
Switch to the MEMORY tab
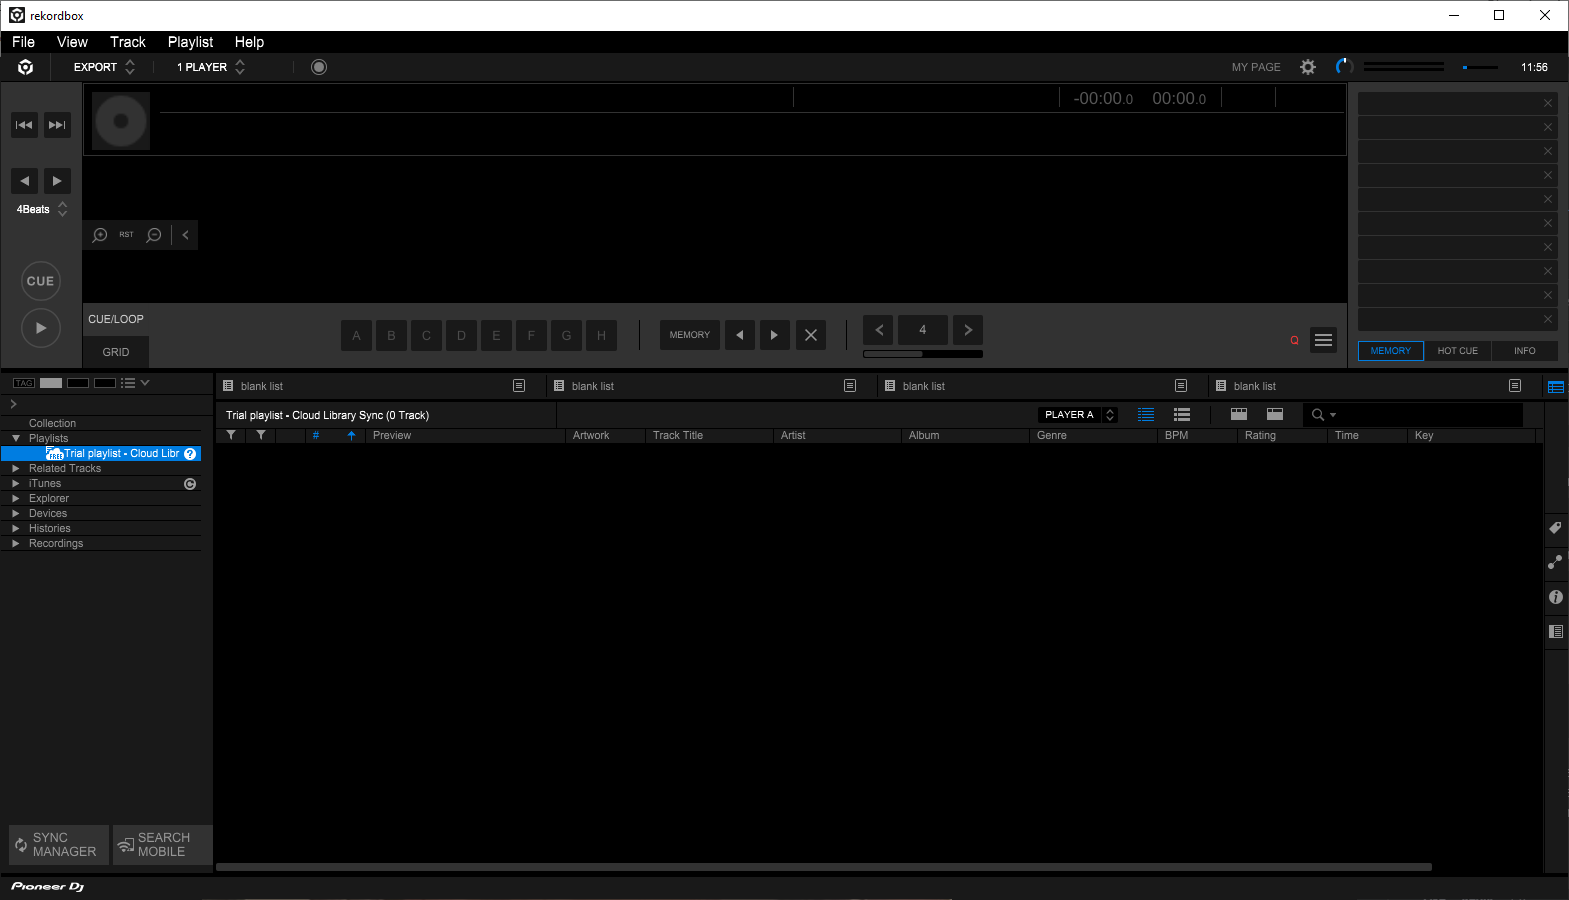coord(1390,351)
